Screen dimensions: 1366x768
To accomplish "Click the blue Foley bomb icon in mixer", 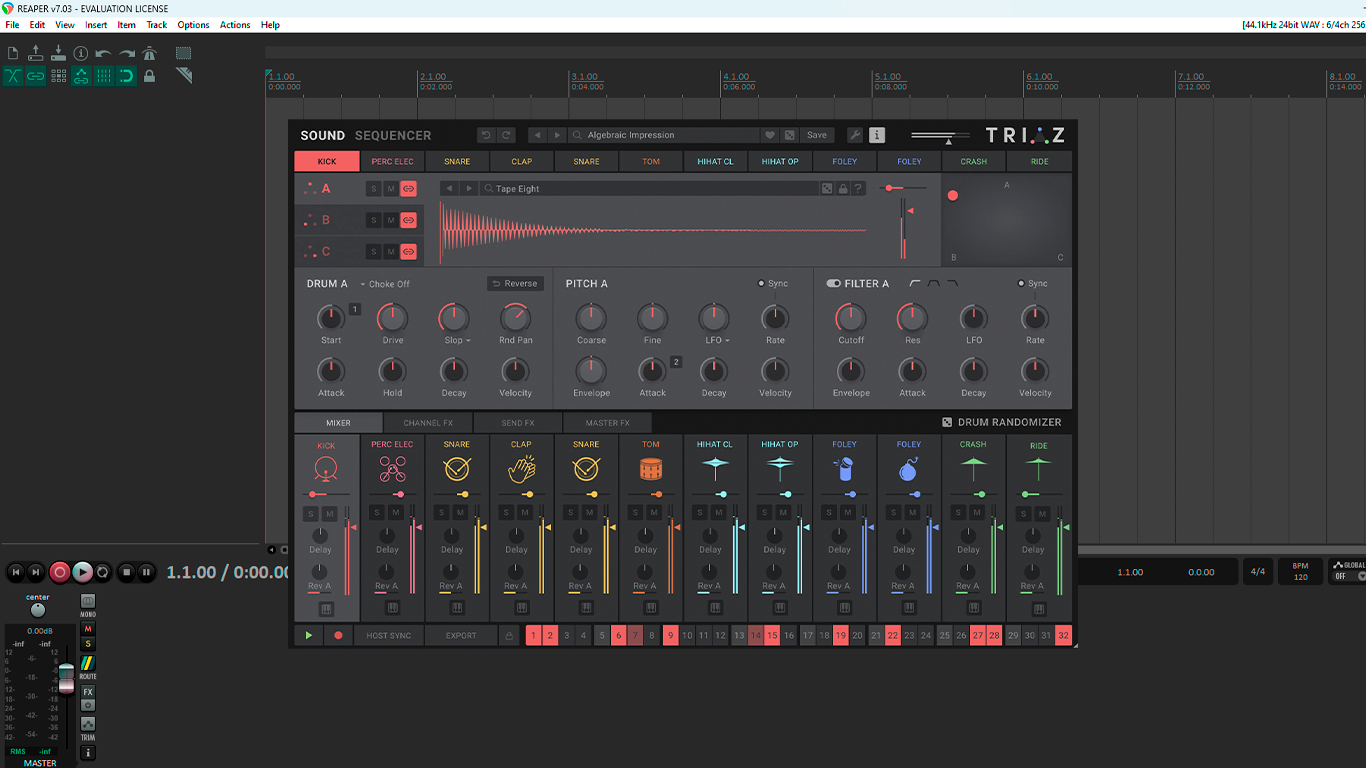I will [909, 468].
